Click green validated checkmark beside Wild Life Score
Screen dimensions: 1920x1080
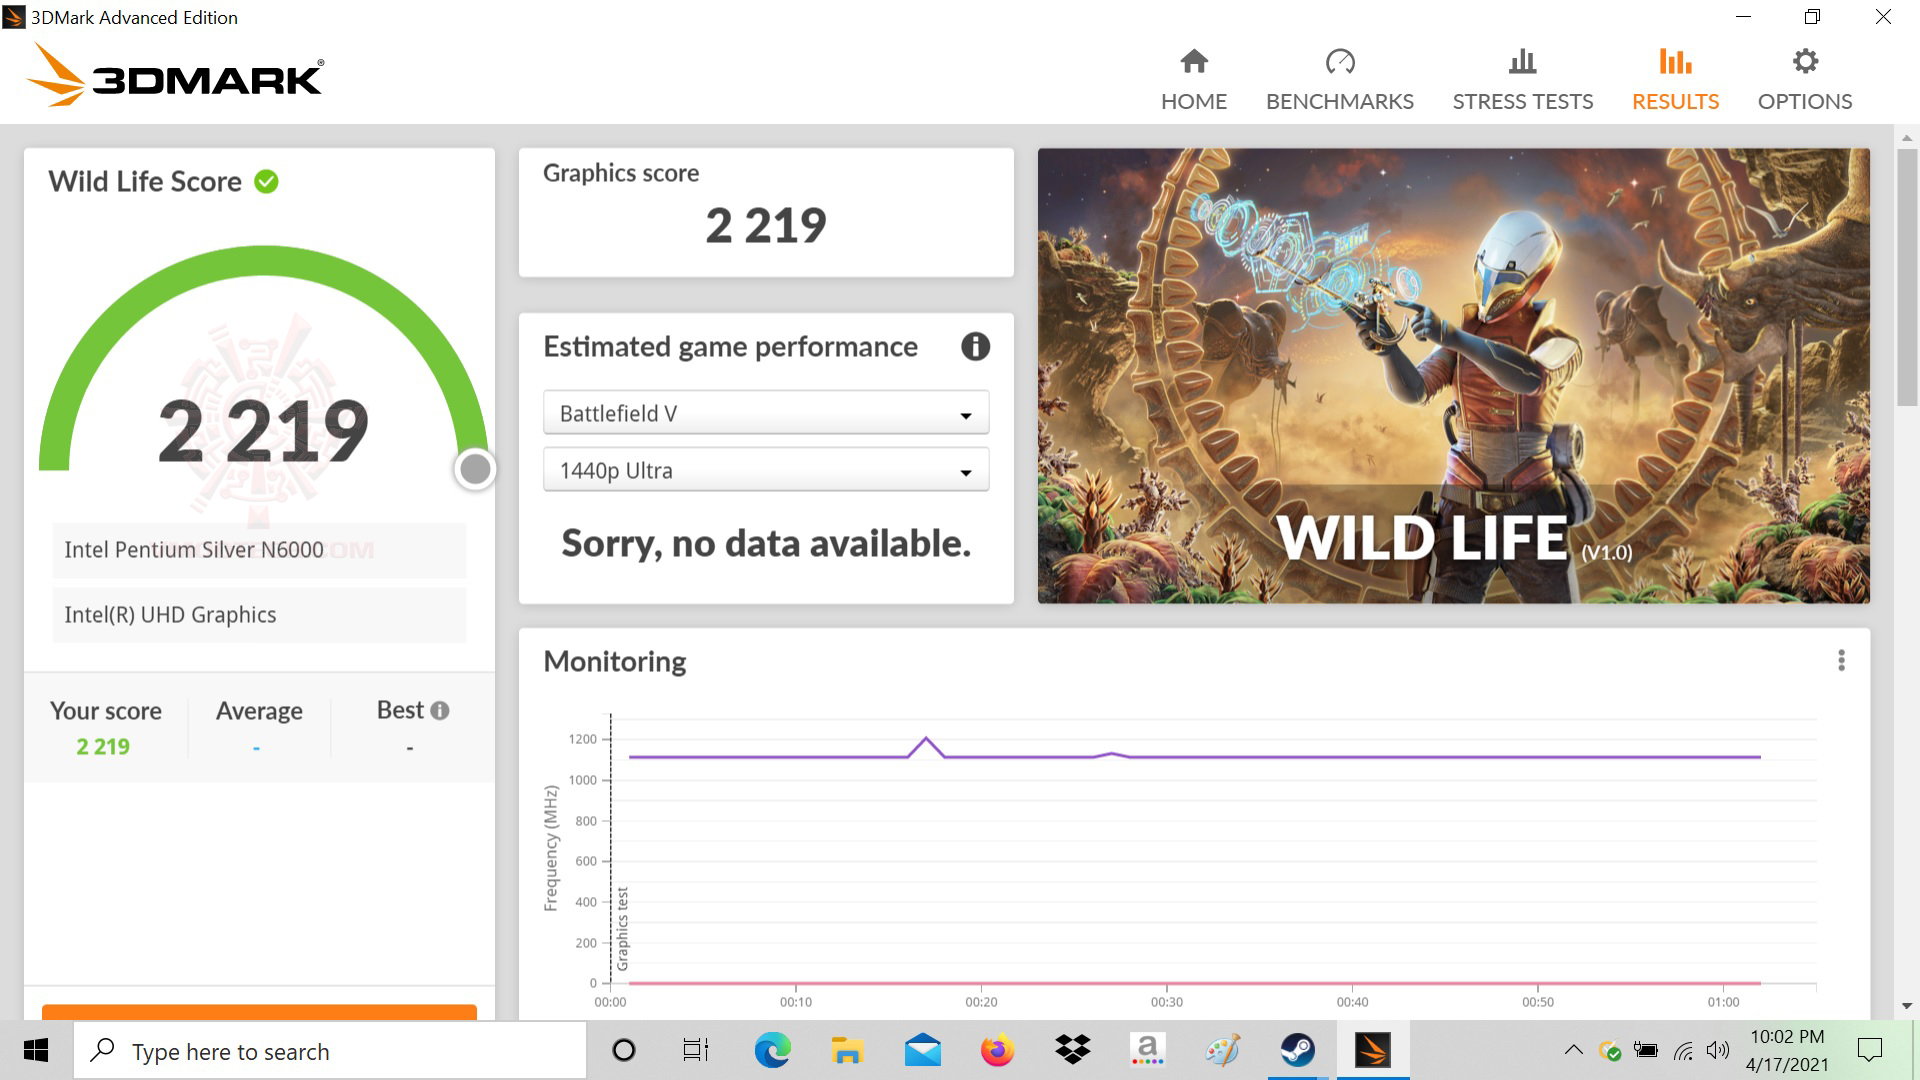(x=266, y=182)
